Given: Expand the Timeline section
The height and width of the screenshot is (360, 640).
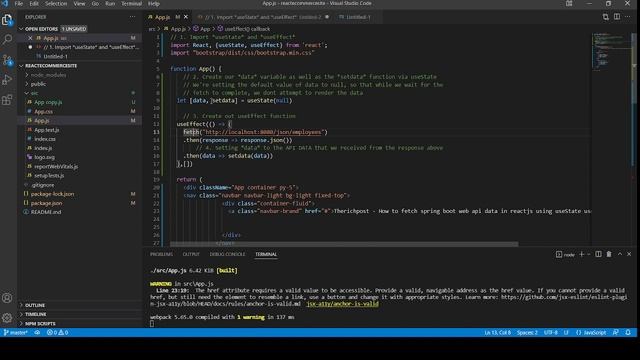Looking at the screenshot, I should (36, 314).
